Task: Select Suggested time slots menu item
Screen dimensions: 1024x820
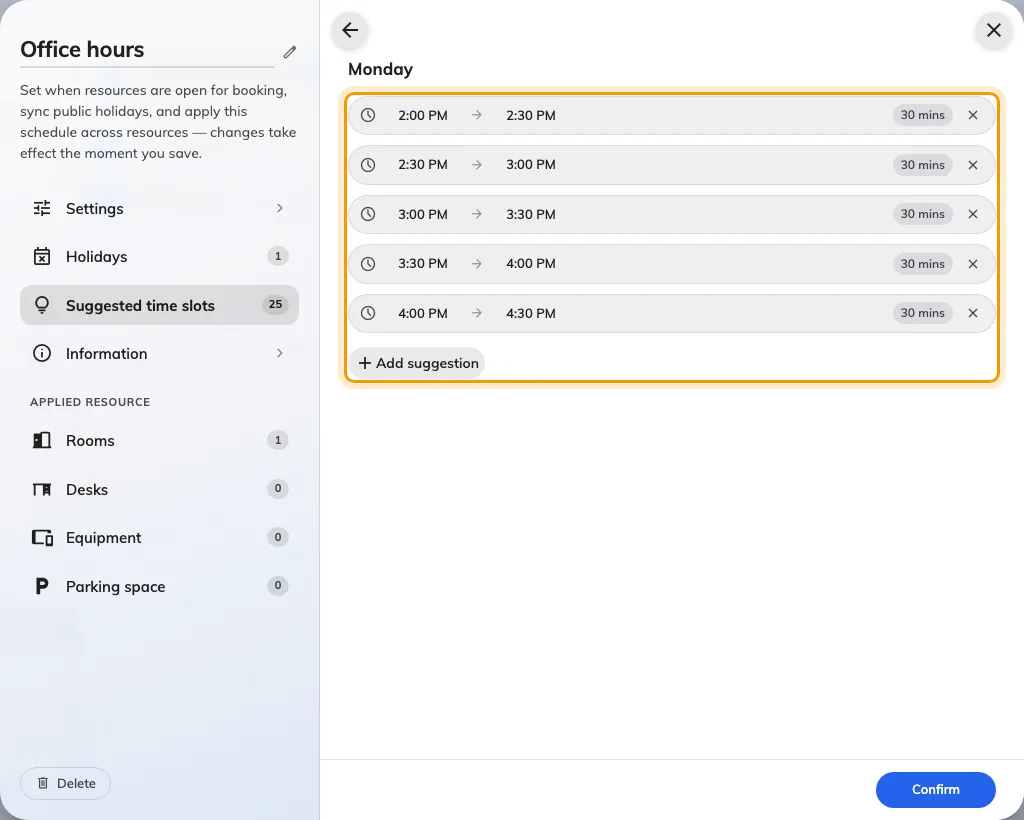Action: click(159, 305)
